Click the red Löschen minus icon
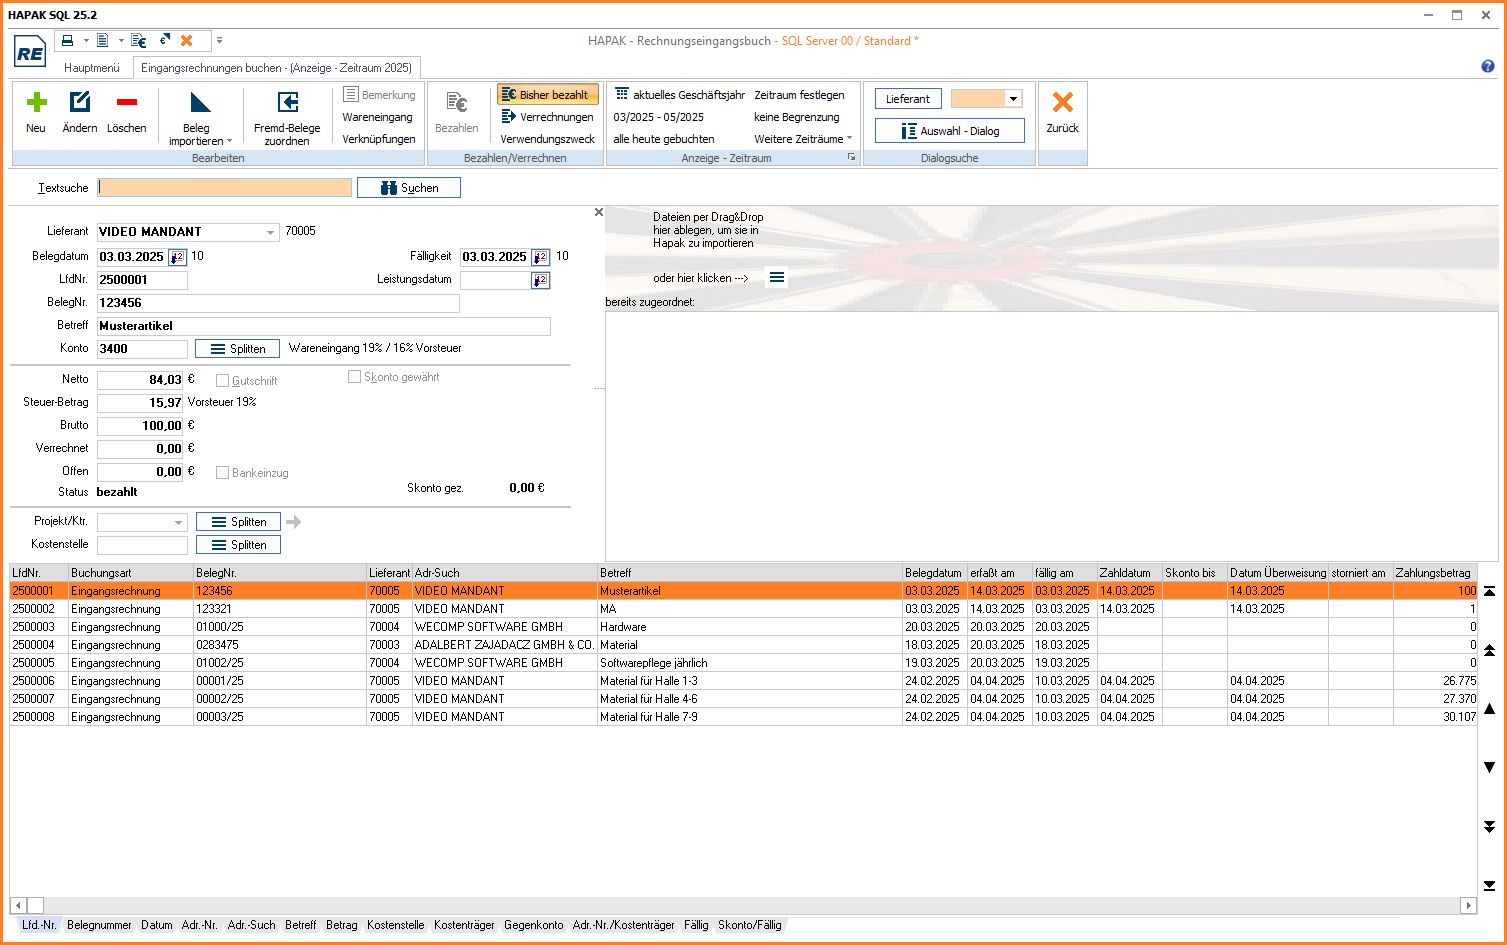The height and width of the screenshot is (945, 1507). [x=127, y=103]
